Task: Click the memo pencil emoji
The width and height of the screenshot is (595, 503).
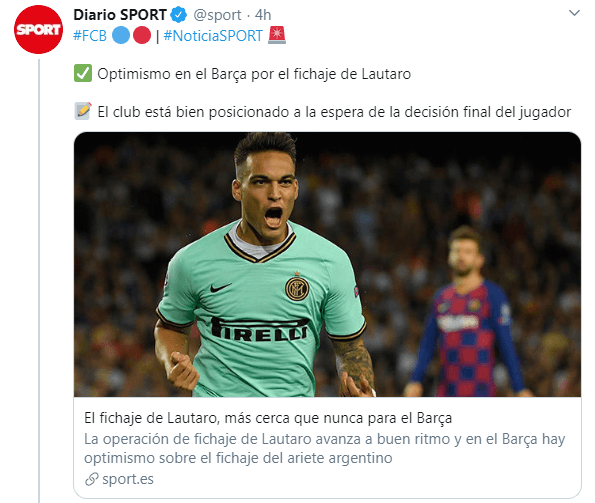Action: [83, 111]
